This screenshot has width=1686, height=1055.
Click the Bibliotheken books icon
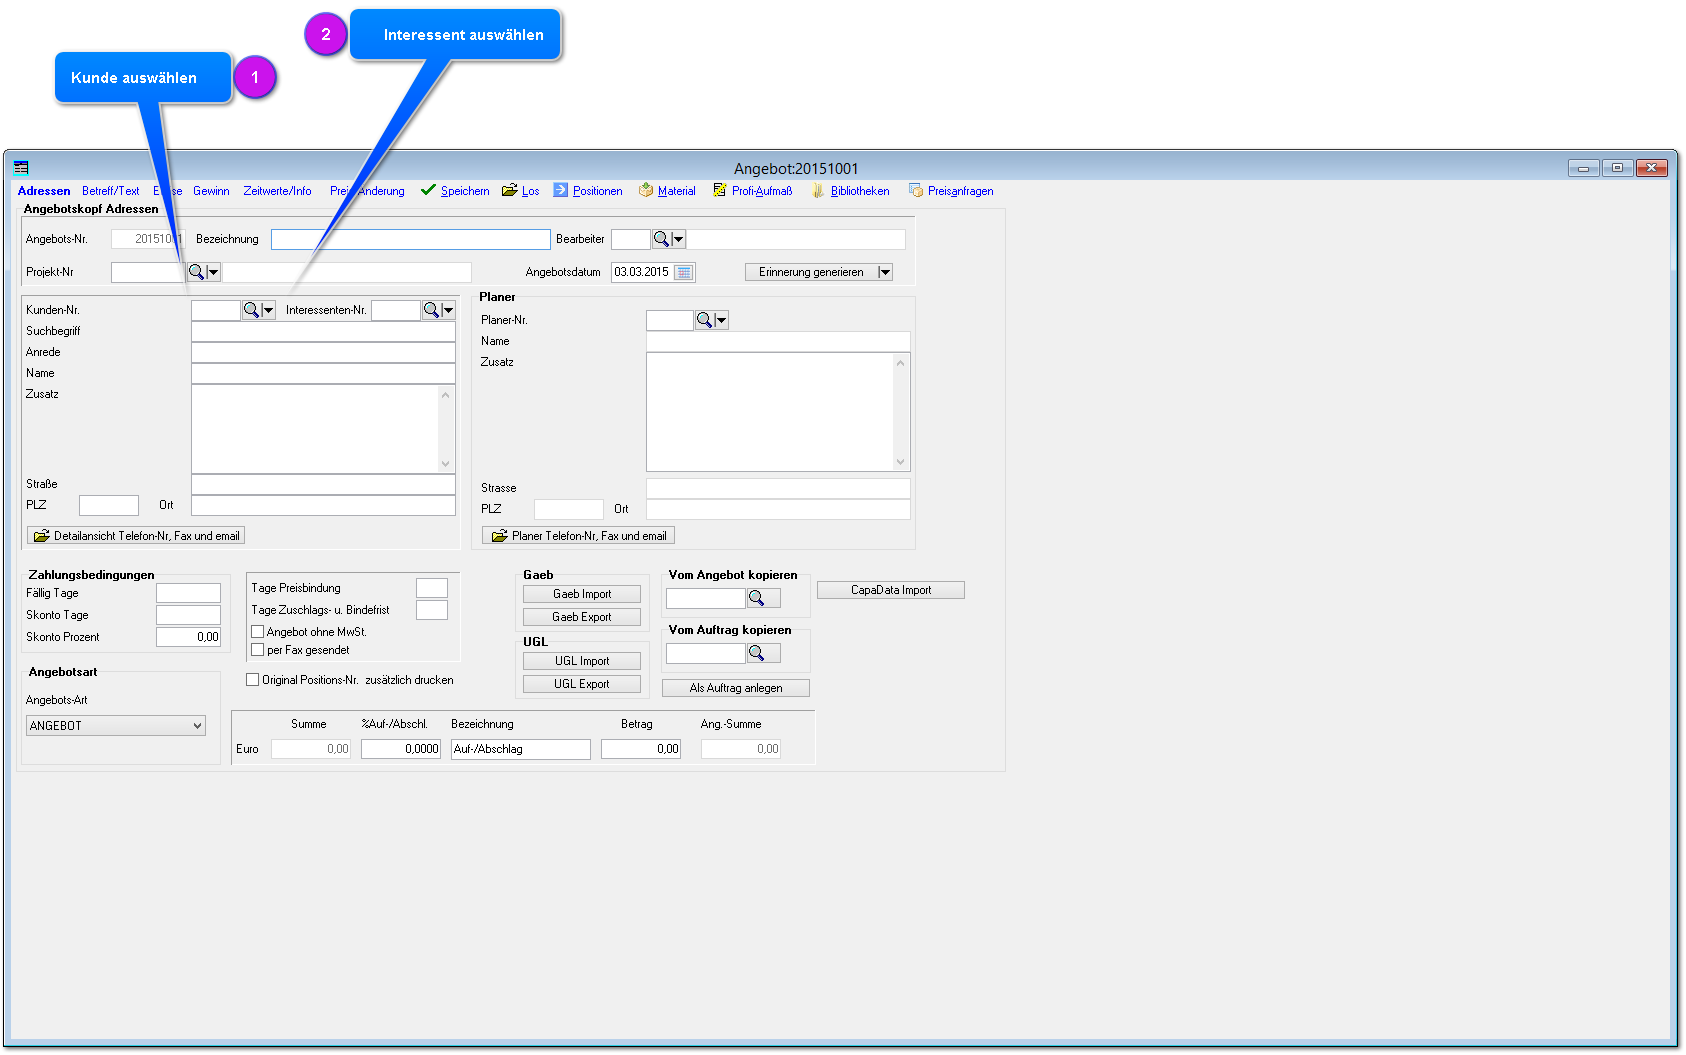(818, 190)
